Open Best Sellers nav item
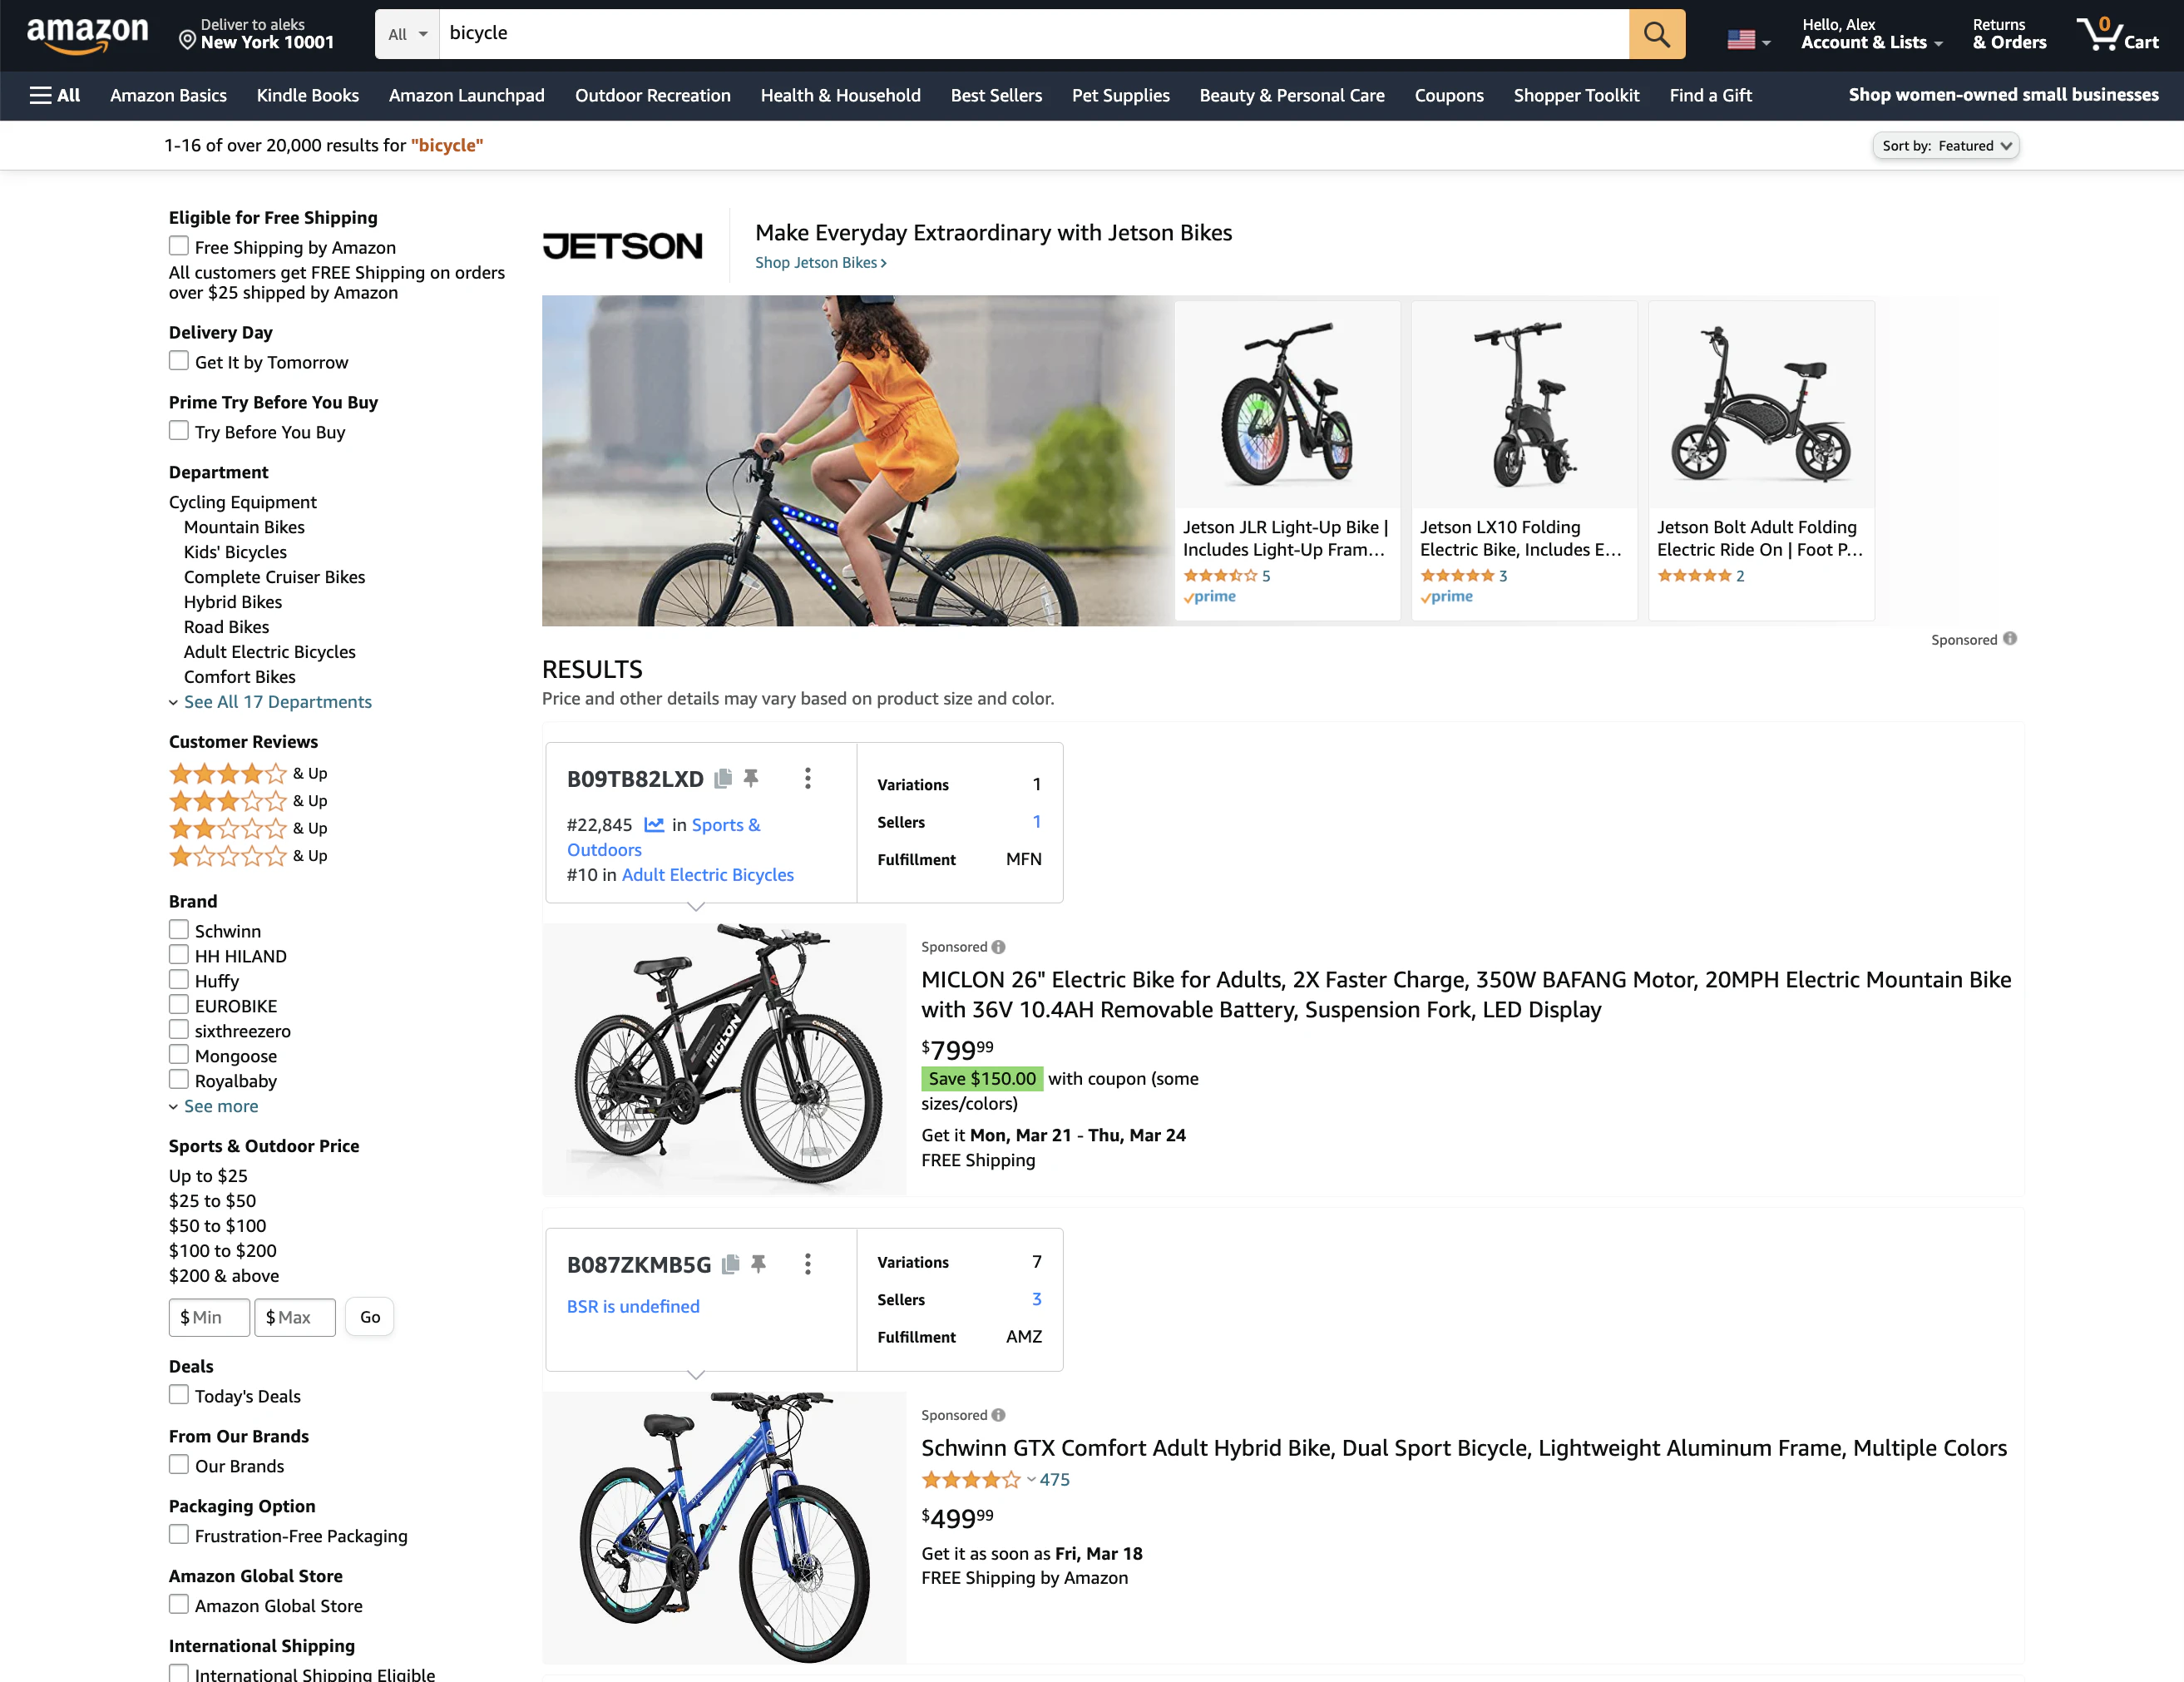Screen dimensions: 2184x1682 pos(996,95)
